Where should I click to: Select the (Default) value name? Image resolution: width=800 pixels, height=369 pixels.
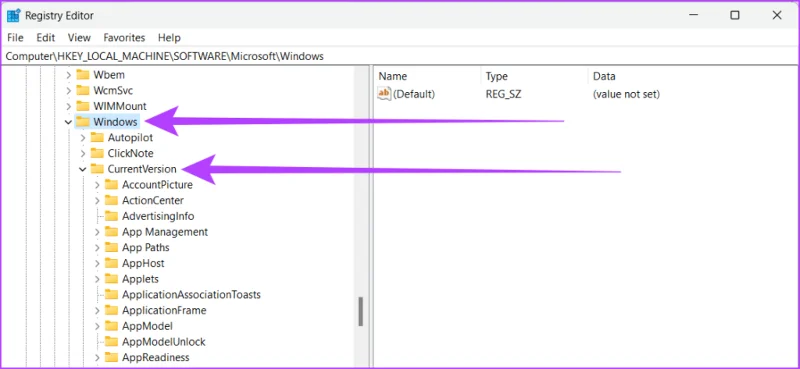click(414, 94)
